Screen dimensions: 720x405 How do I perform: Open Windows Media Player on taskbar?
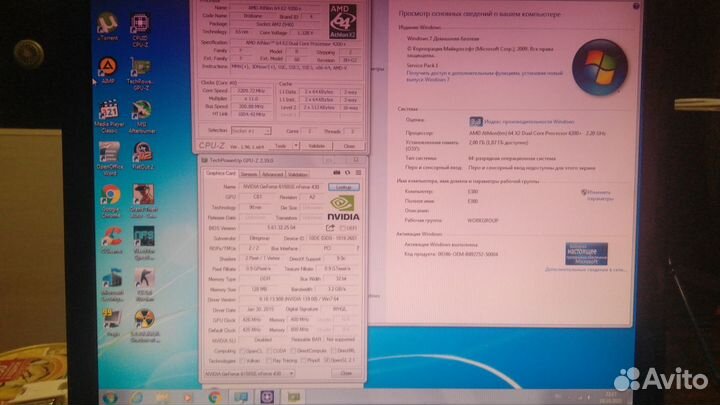click(188, 397)
